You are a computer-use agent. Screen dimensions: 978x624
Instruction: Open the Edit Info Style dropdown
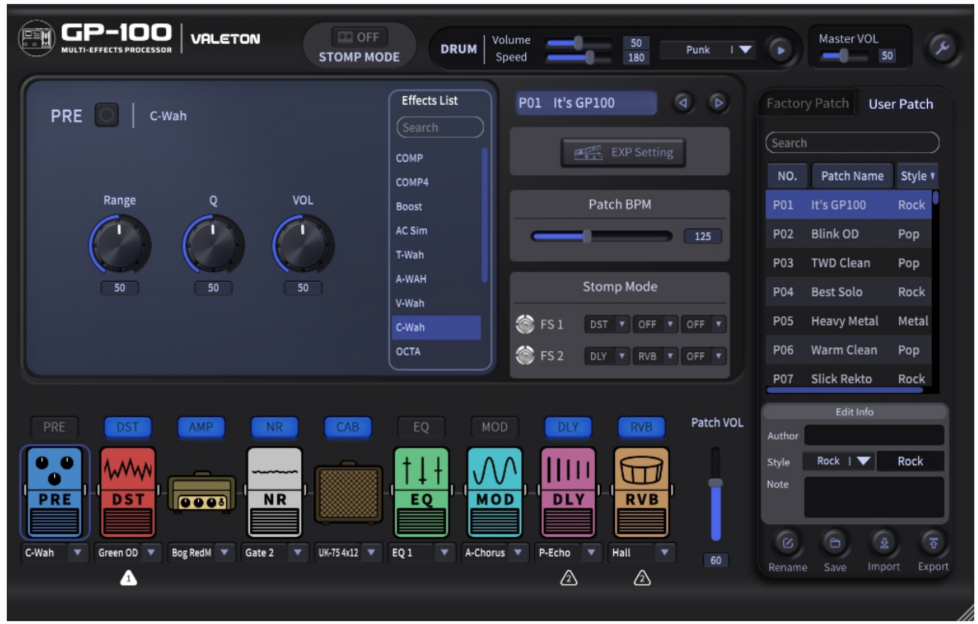837,461
